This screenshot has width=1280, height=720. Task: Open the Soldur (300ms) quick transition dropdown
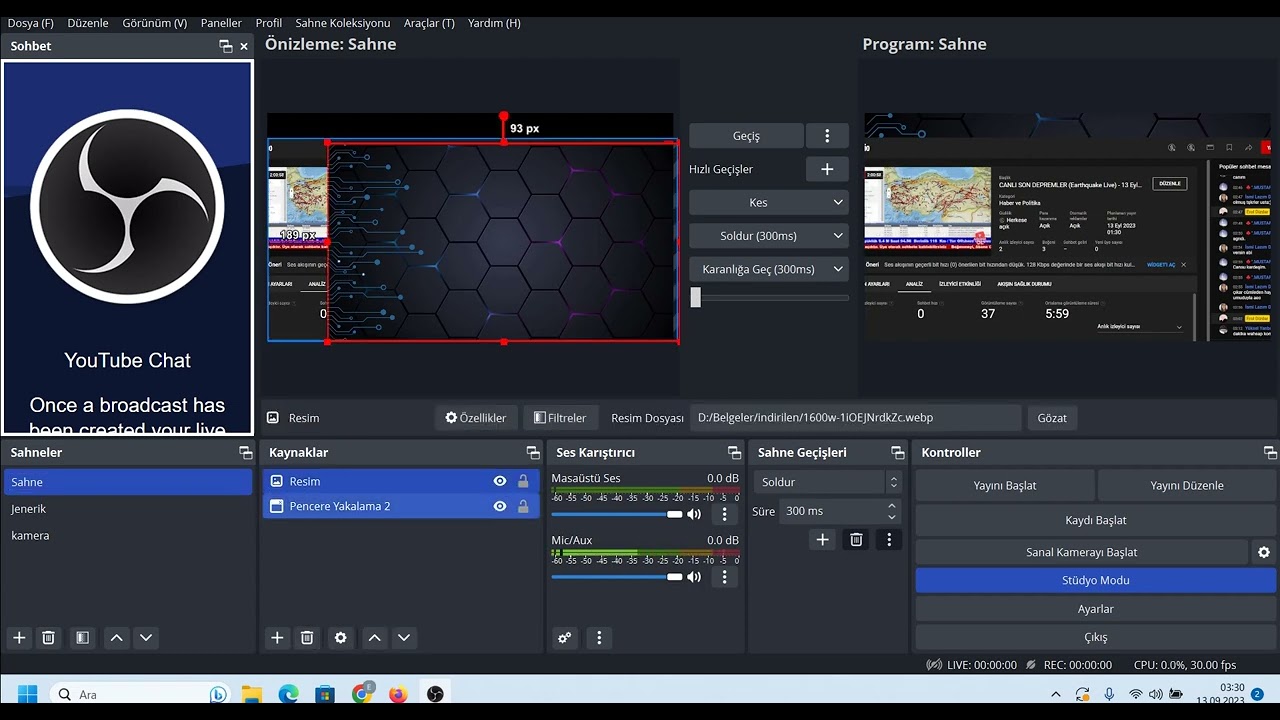click(769, 236)
